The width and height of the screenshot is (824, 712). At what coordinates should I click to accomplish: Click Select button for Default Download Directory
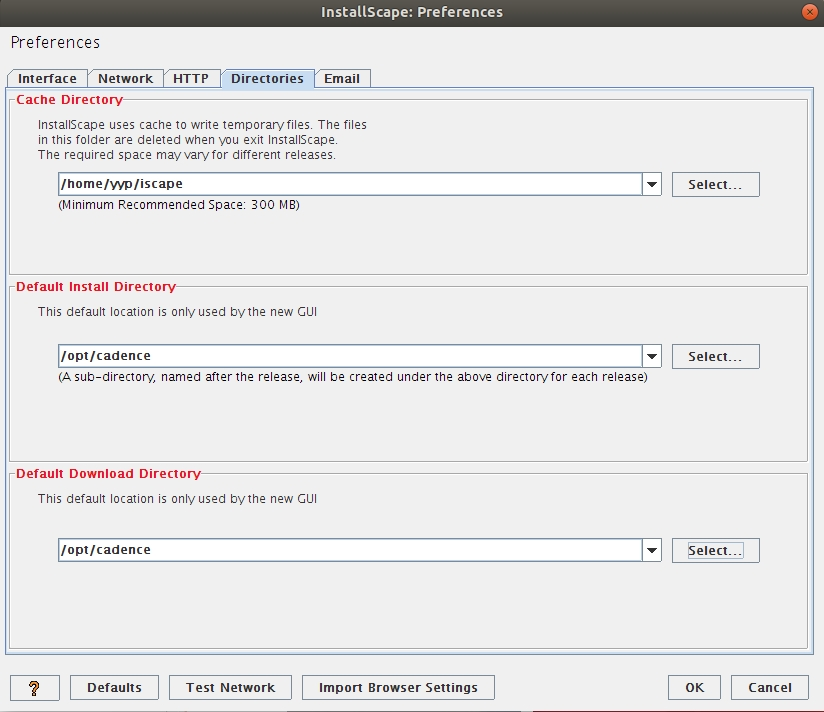(715, 550)
